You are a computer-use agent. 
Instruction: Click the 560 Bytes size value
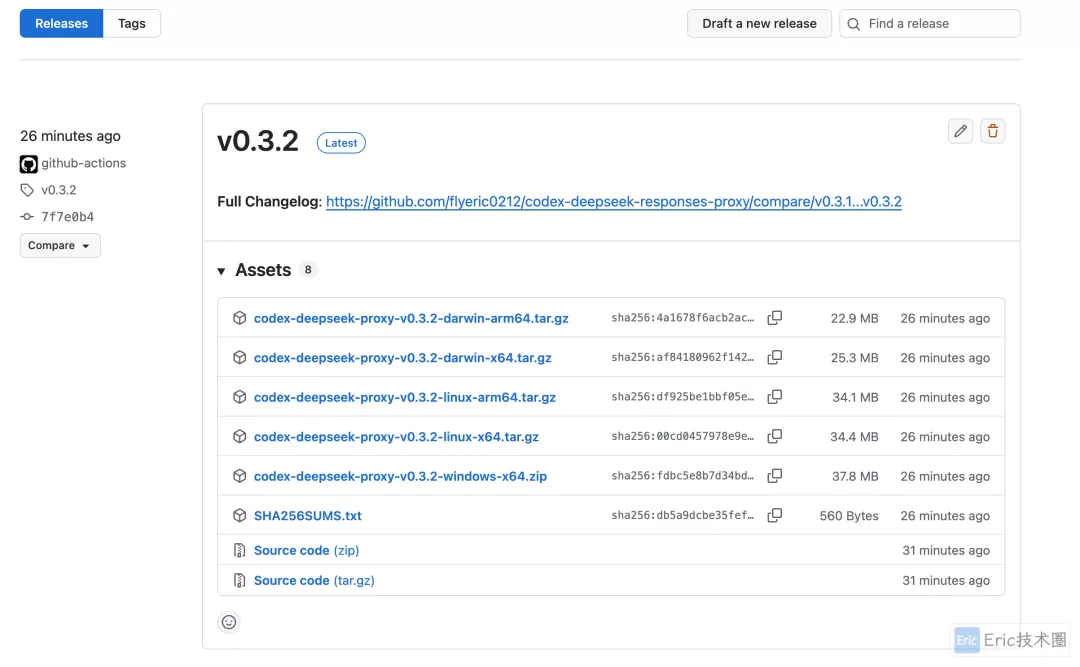(x=849, y=515)
